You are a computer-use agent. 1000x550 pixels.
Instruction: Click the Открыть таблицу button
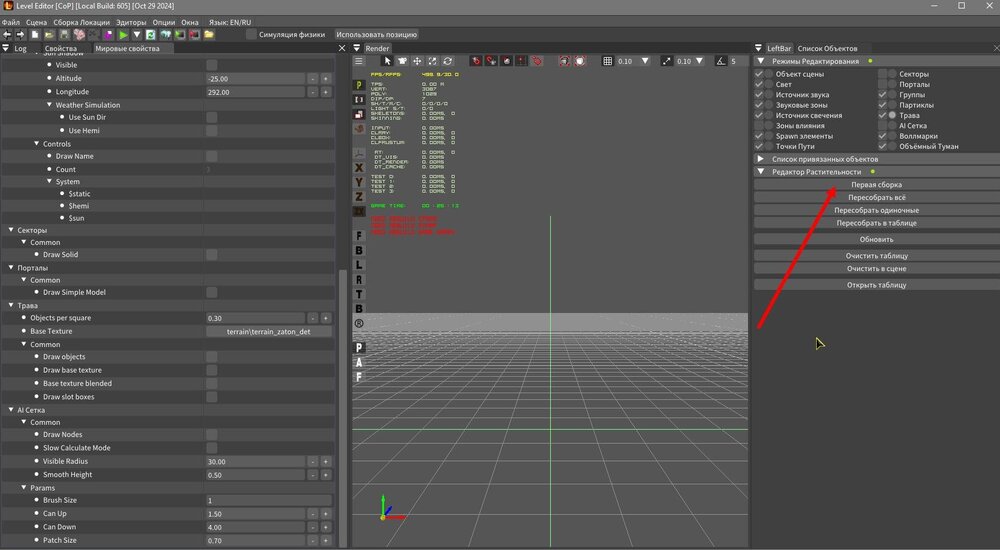(876, 285)
